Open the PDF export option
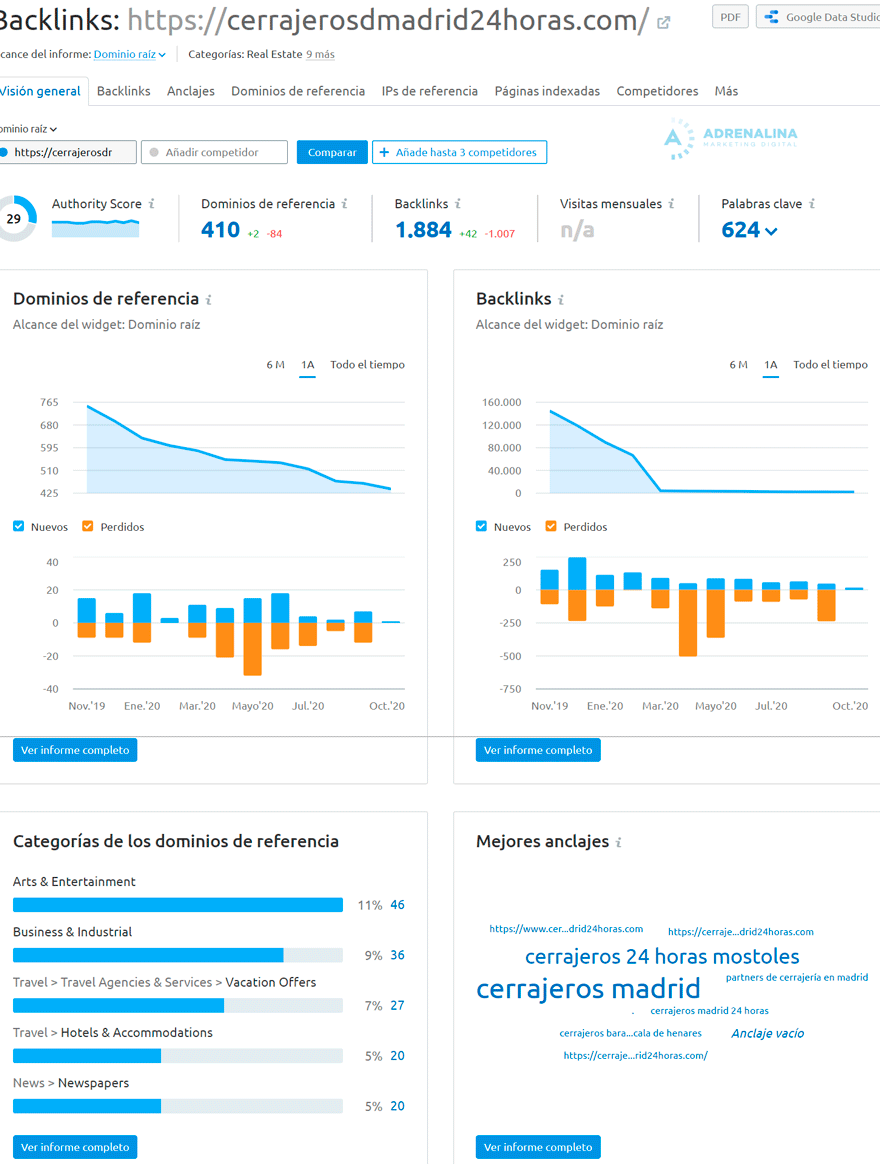The image size is (880, 1164). pyautogui.click(x=729, y=16)
